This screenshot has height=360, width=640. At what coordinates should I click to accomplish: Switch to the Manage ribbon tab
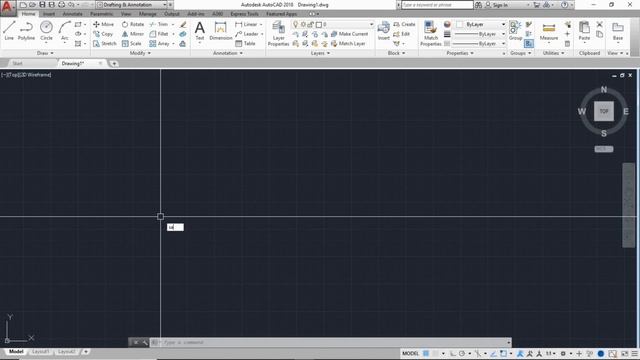click(147, 14)
